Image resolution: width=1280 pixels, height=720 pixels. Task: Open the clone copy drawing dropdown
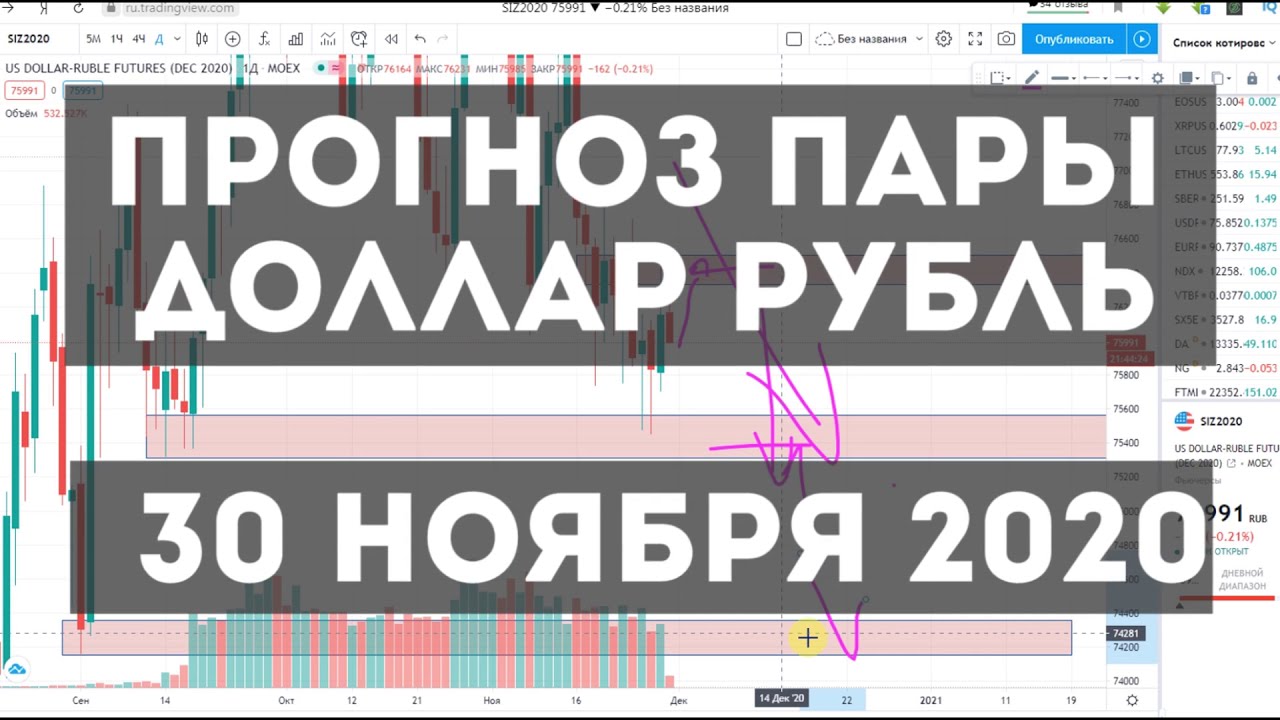(x=1221, y=78)
